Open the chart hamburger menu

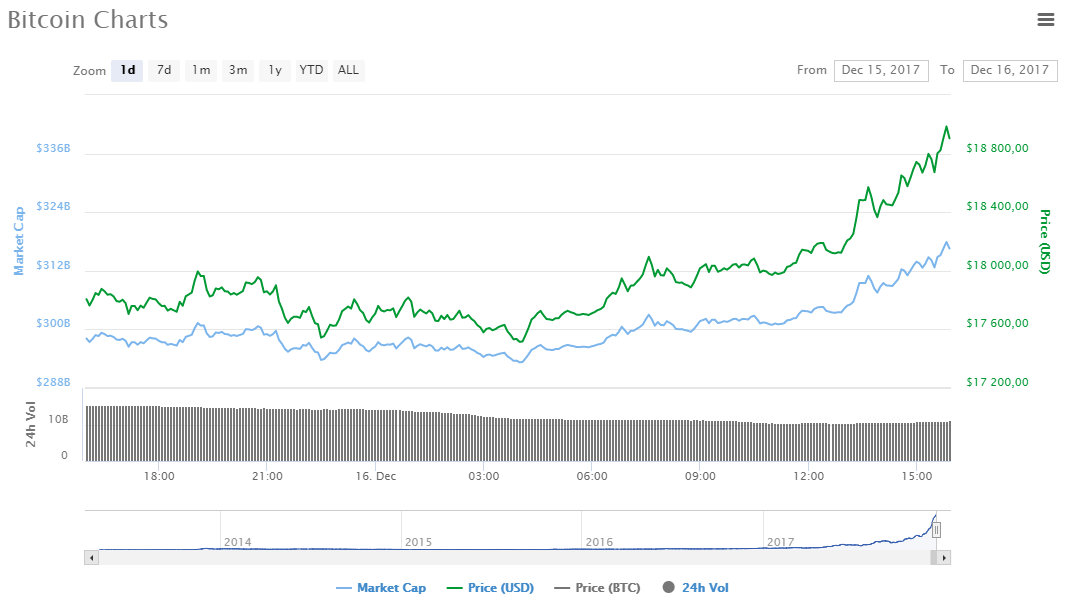coord(1046,19)
